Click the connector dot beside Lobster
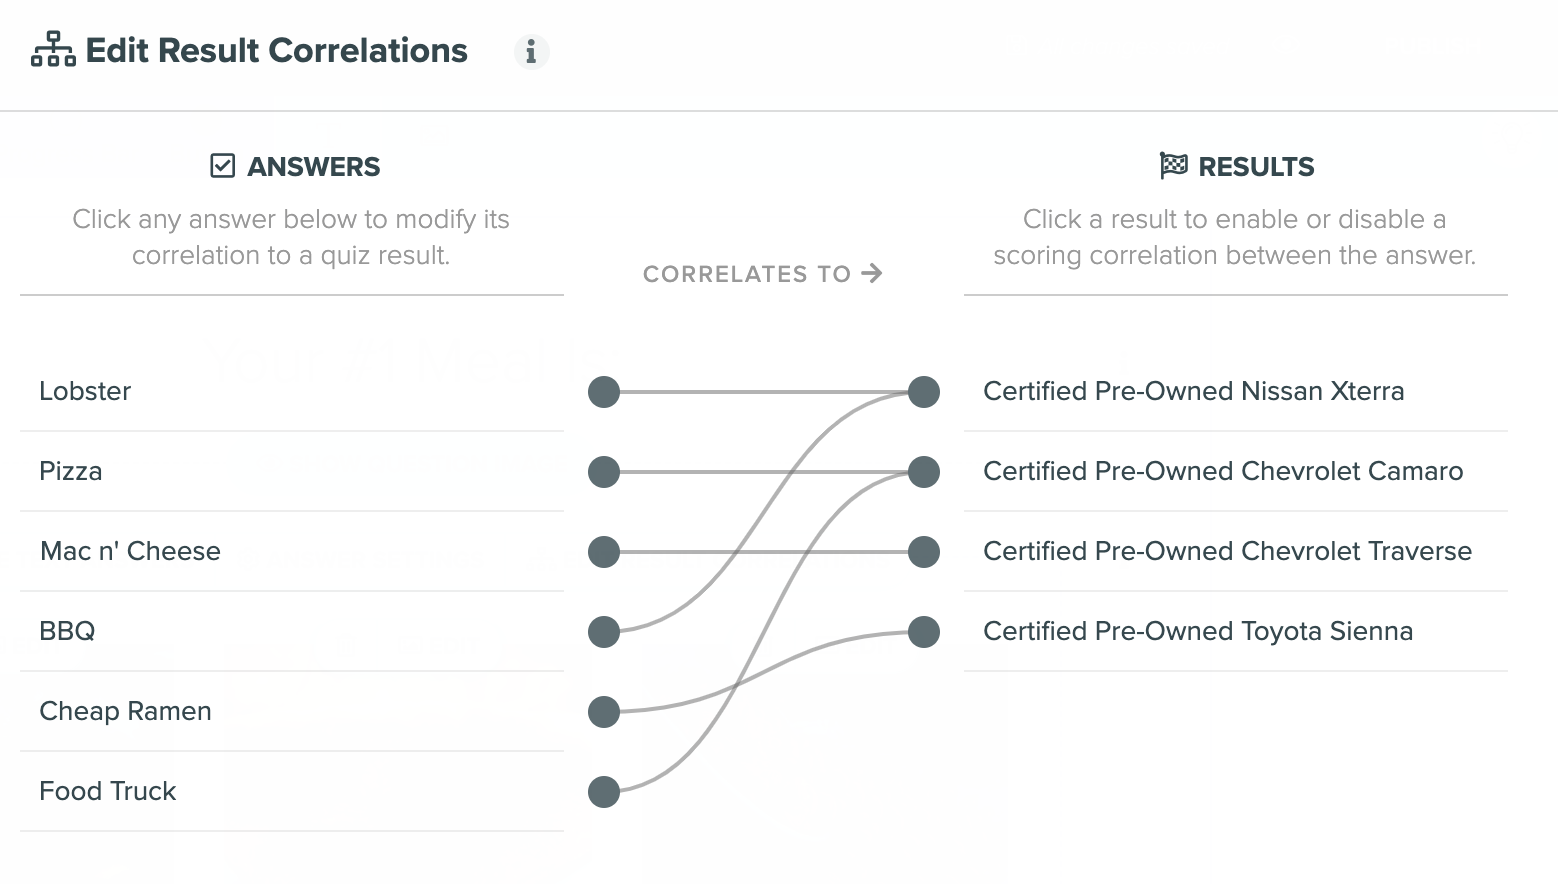This screenshot has width=1558, height=884. point(604,392)
